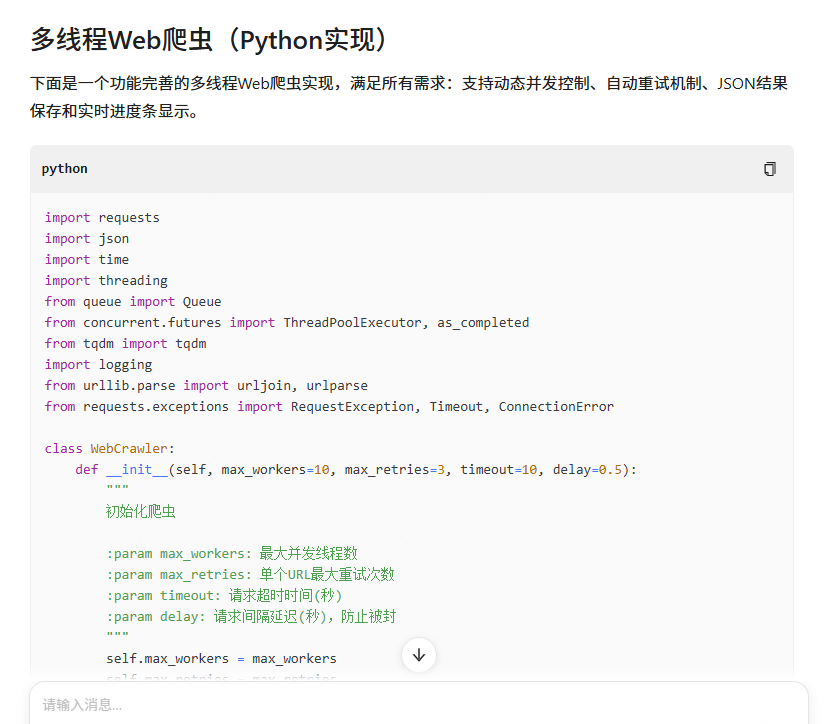Click the "class WebCrawler:" definition line

pos(110,449)
